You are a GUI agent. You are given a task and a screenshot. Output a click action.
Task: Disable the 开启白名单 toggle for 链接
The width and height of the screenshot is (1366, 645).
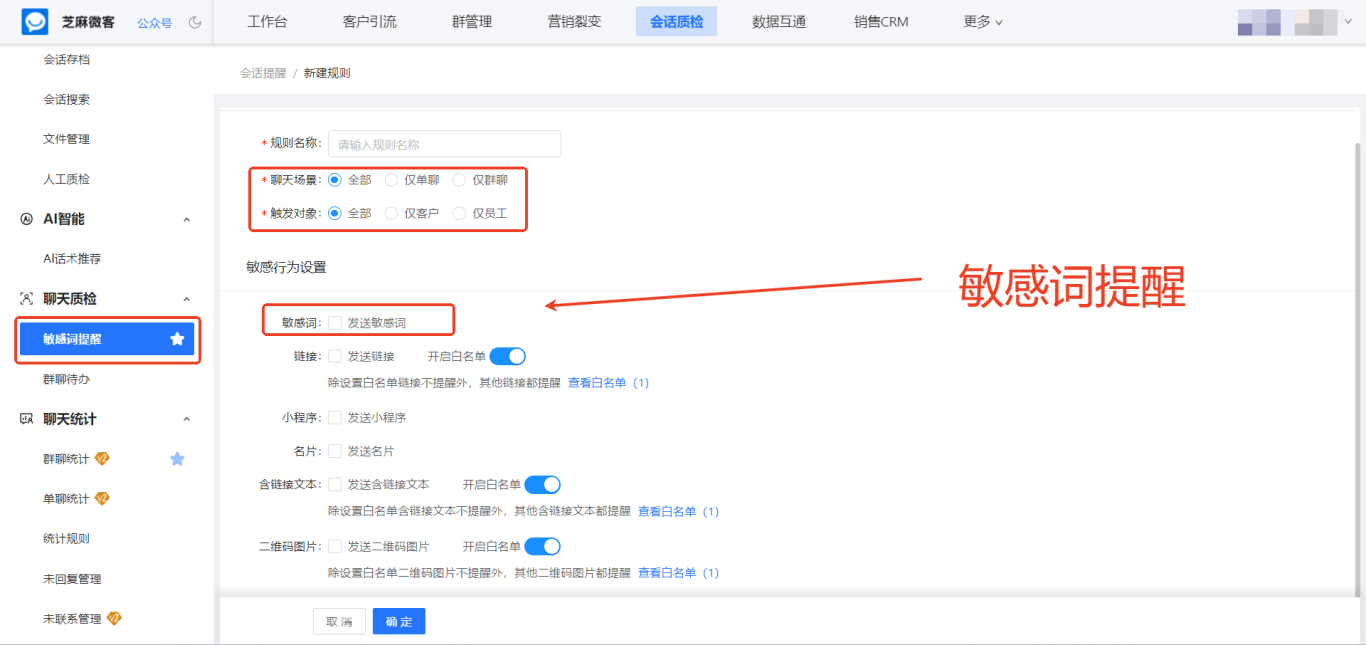[509, 355]
